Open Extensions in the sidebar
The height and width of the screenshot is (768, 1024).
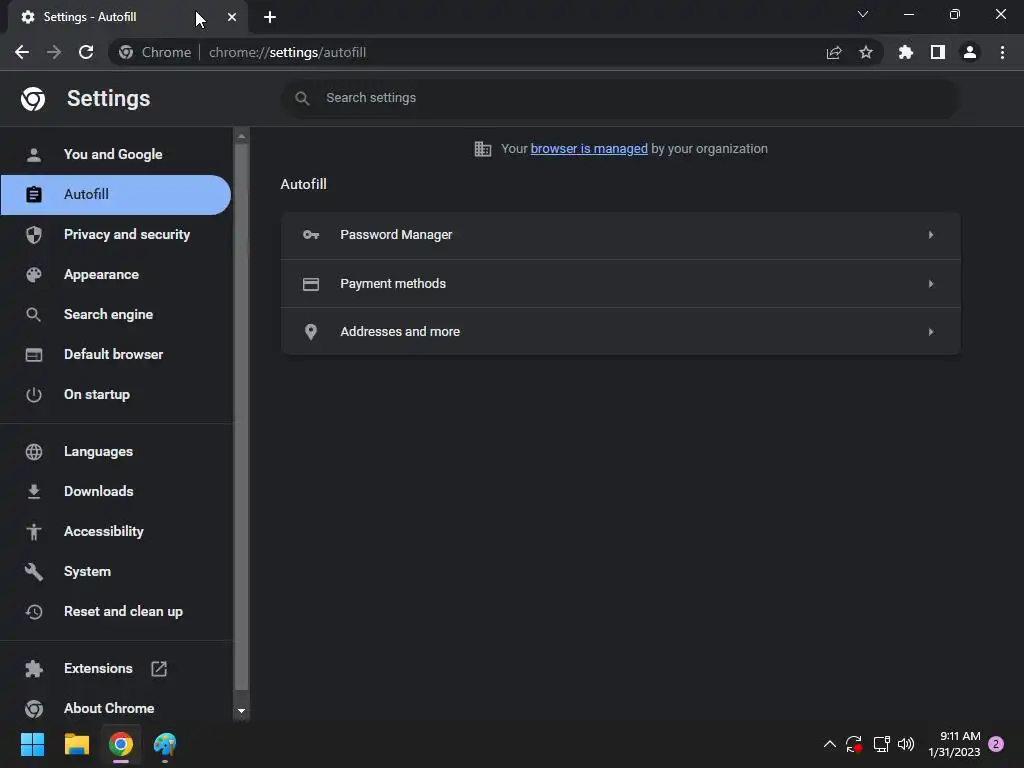tap(116, 669)
